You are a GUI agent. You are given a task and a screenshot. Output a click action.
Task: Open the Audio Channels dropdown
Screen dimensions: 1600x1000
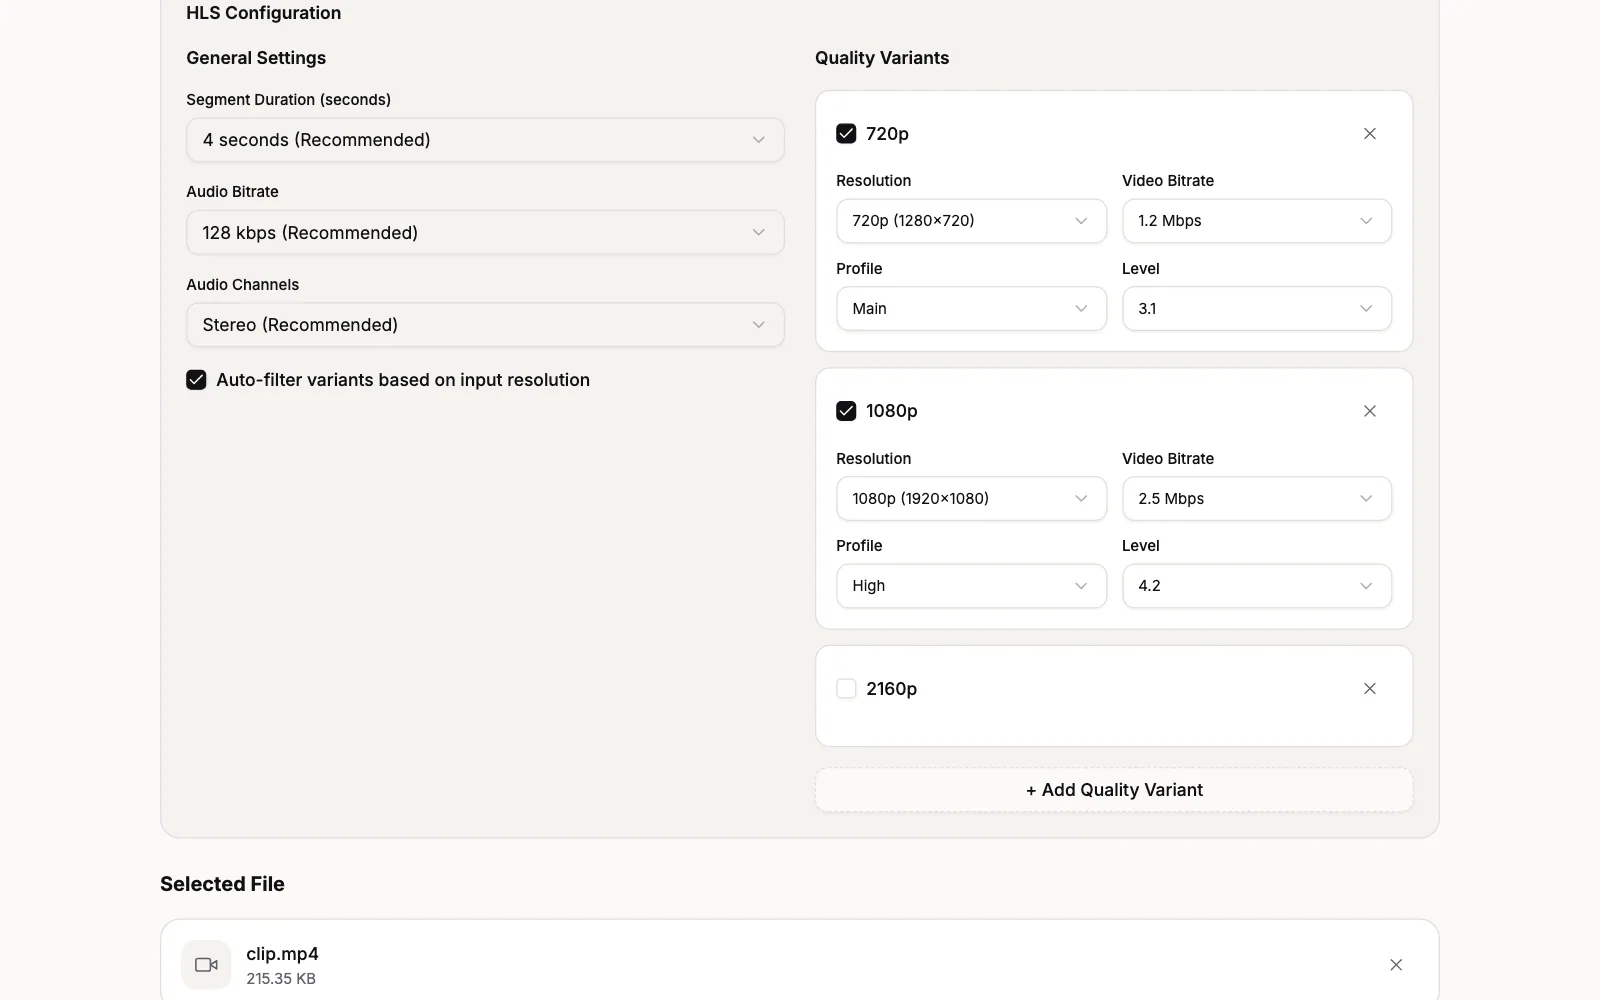point(485,325)
